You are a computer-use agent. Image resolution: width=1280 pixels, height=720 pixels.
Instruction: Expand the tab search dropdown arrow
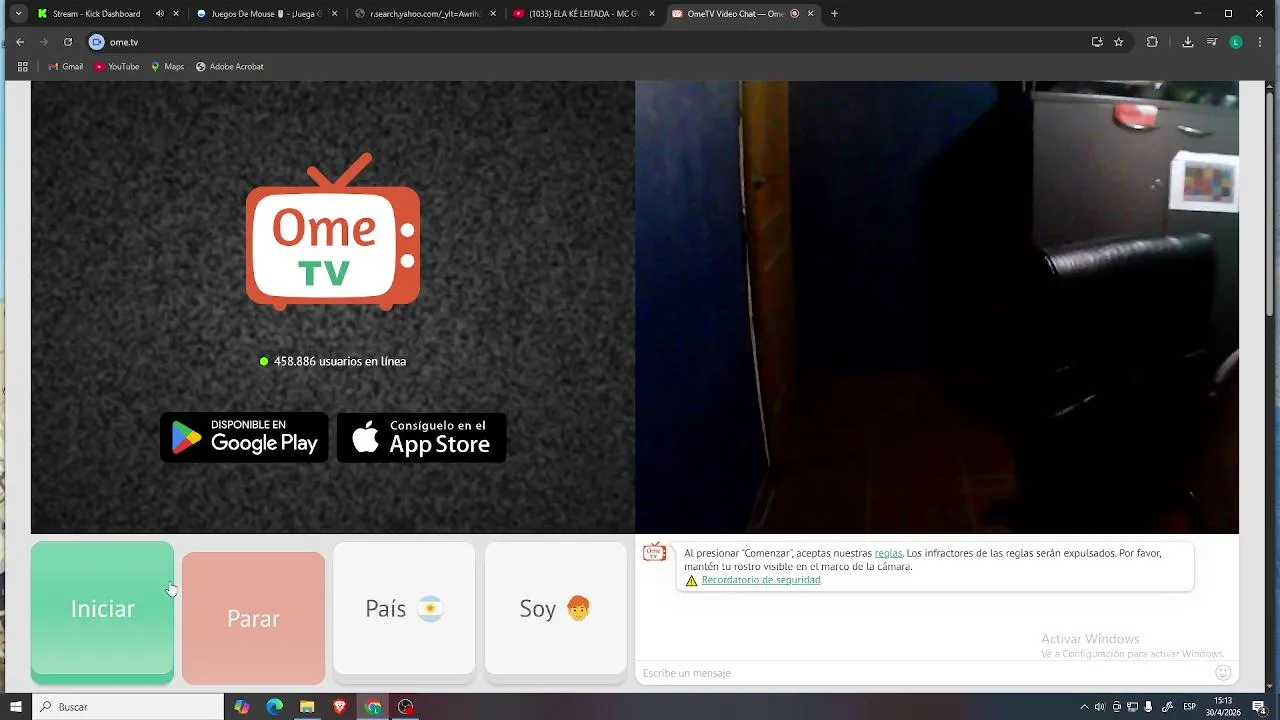click(18, 14)
